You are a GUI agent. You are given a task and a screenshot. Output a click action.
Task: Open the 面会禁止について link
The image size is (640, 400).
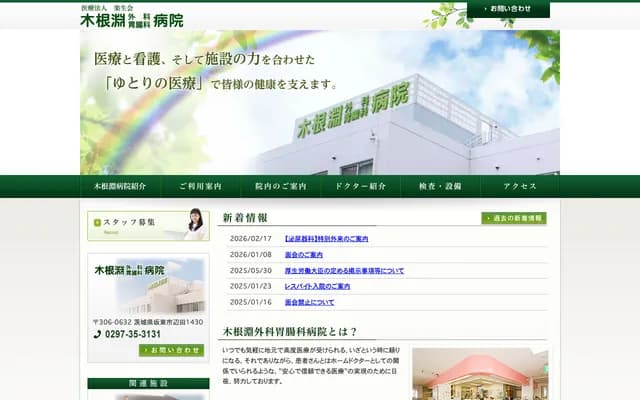pyautogui.click(x=309, y=302)
